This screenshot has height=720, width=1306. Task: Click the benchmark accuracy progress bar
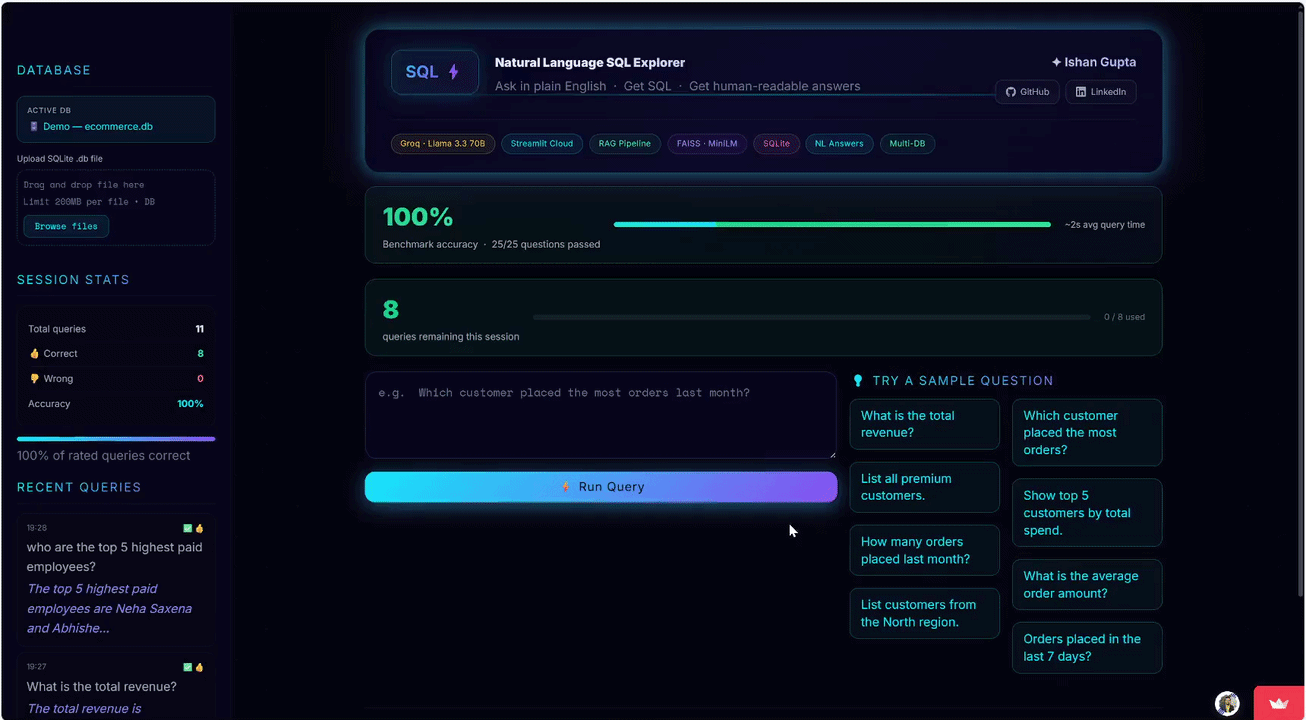click(x=832, y=225)
